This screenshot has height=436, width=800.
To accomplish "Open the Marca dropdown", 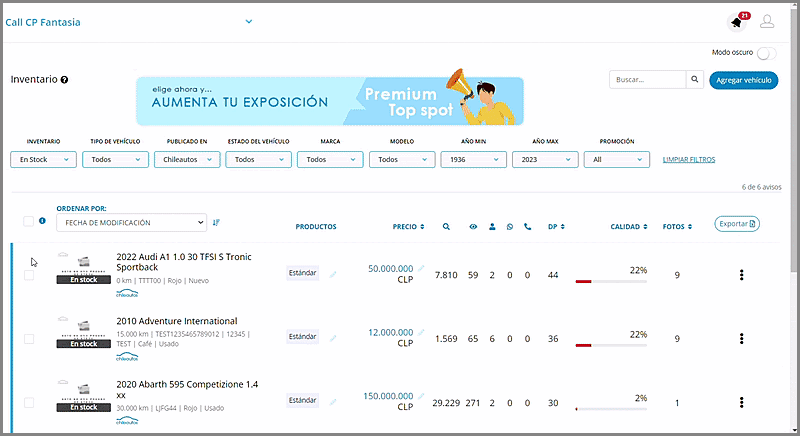I will [x=330, y=160].
